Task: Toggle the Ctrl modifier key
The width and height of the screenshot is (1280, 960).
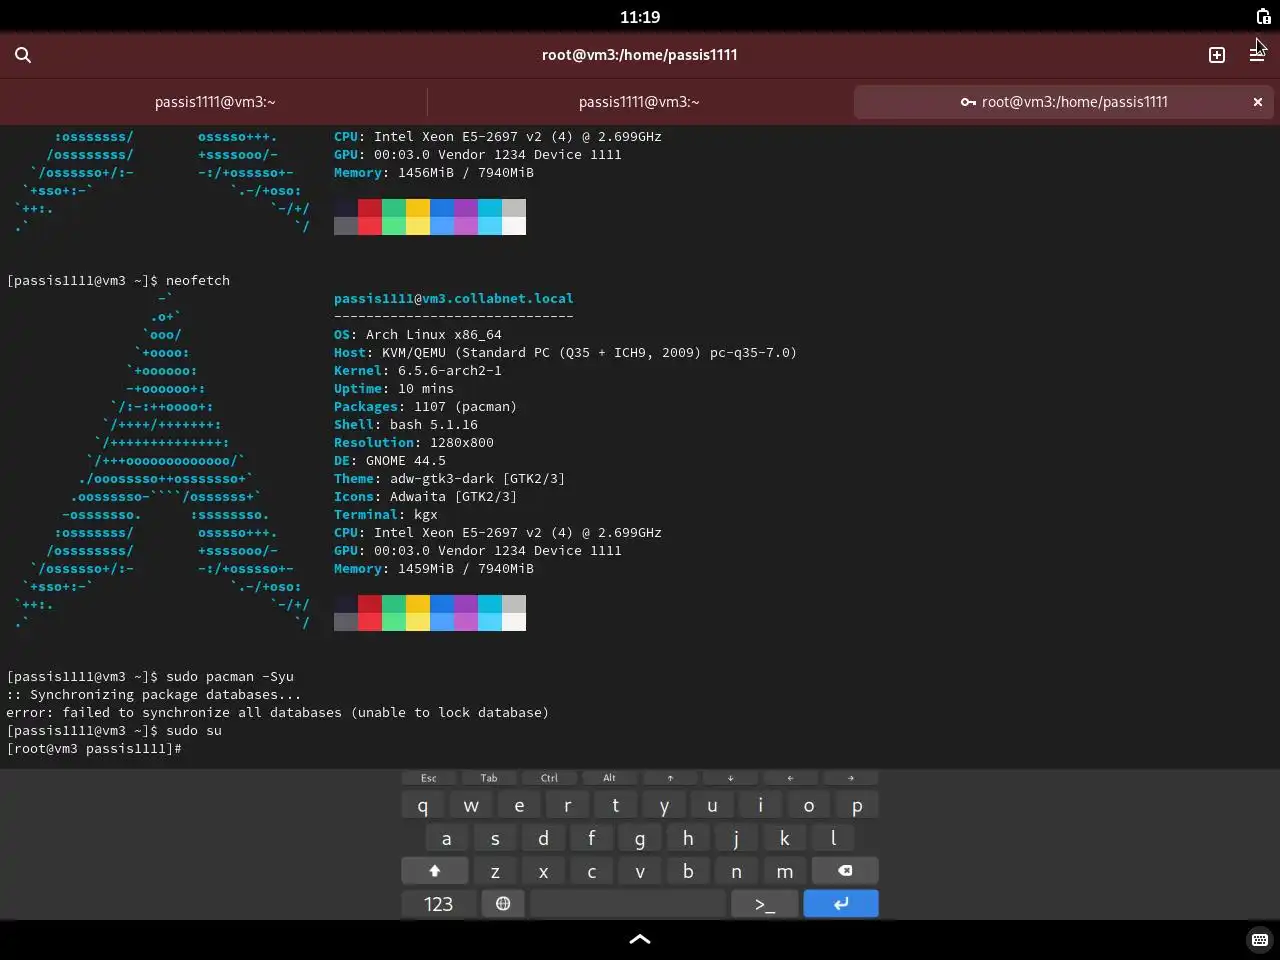Action: (549, 778)
